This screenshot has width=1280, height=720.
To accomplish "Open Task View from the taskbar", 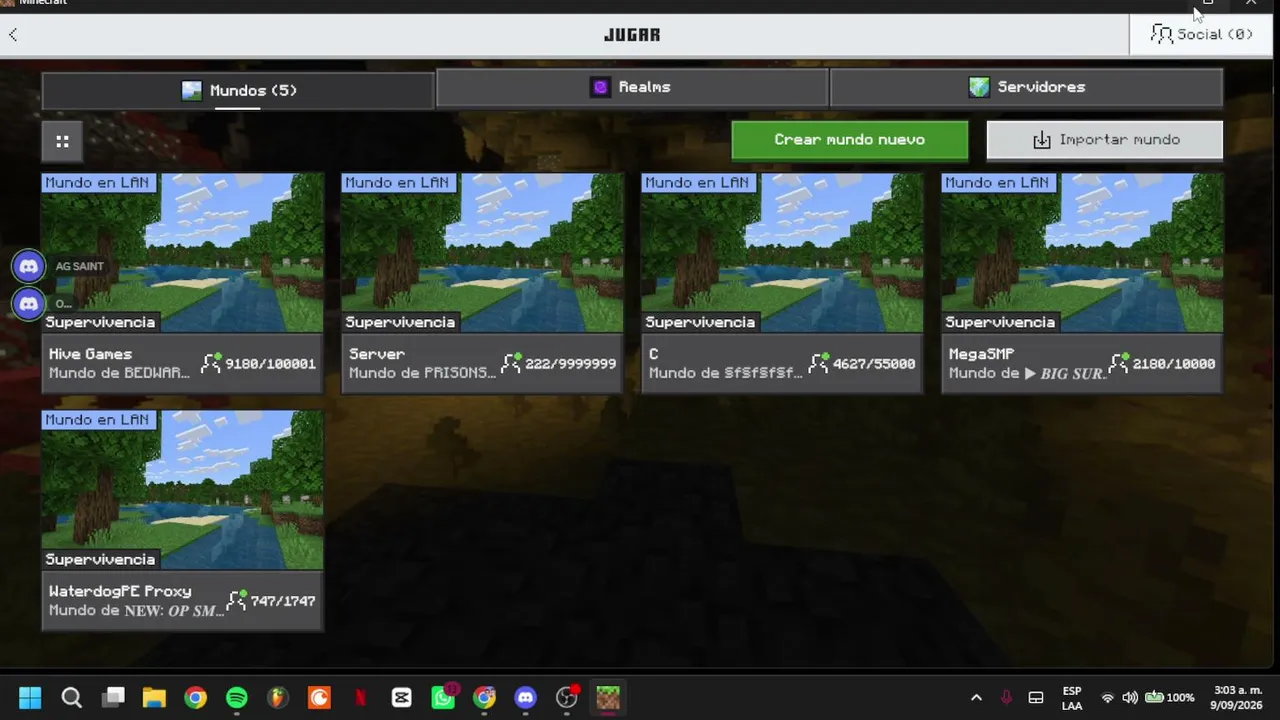I will [x=113, y=697].
